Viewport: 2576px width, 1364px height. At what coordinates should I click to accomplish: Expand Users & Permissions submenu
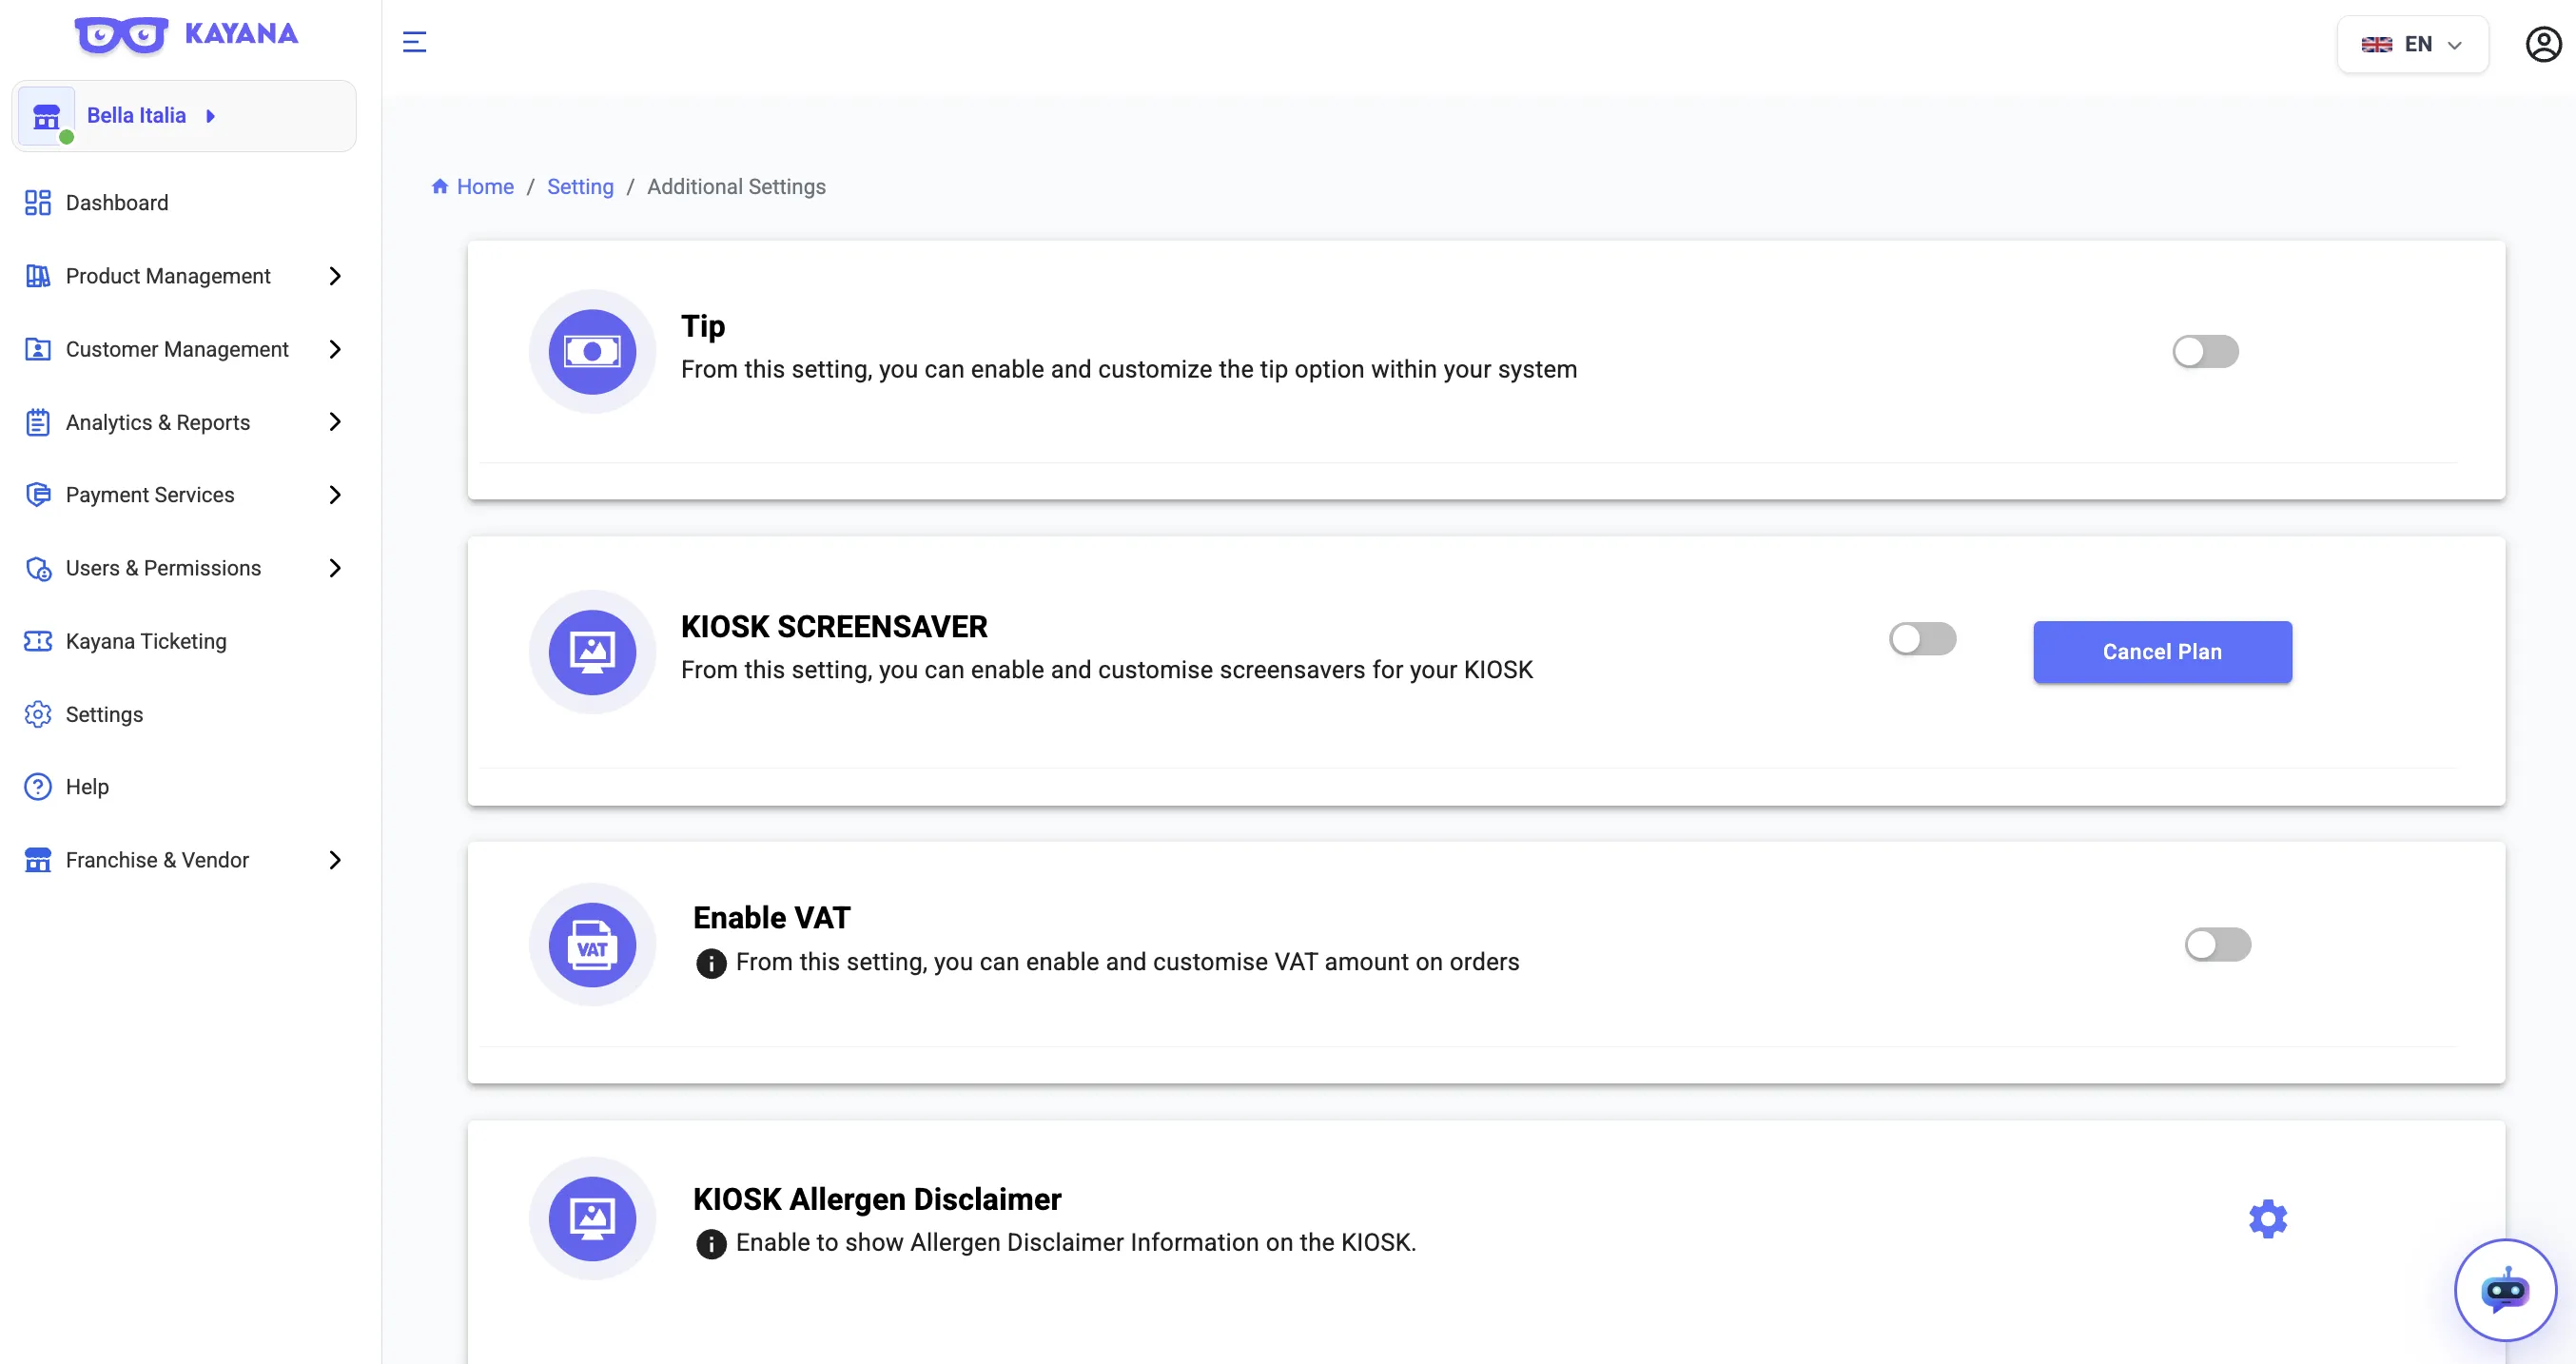pyautogui.click(x=184, y=568)
